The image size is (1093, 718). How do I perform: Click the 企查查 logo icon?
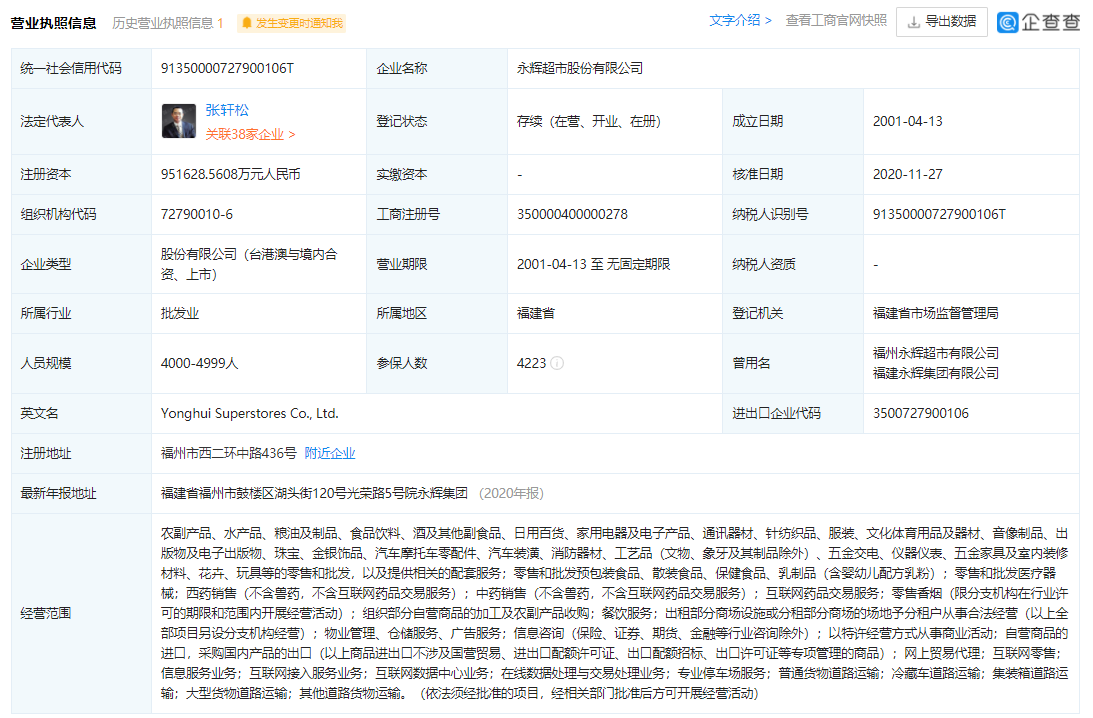pos(1008,22)
